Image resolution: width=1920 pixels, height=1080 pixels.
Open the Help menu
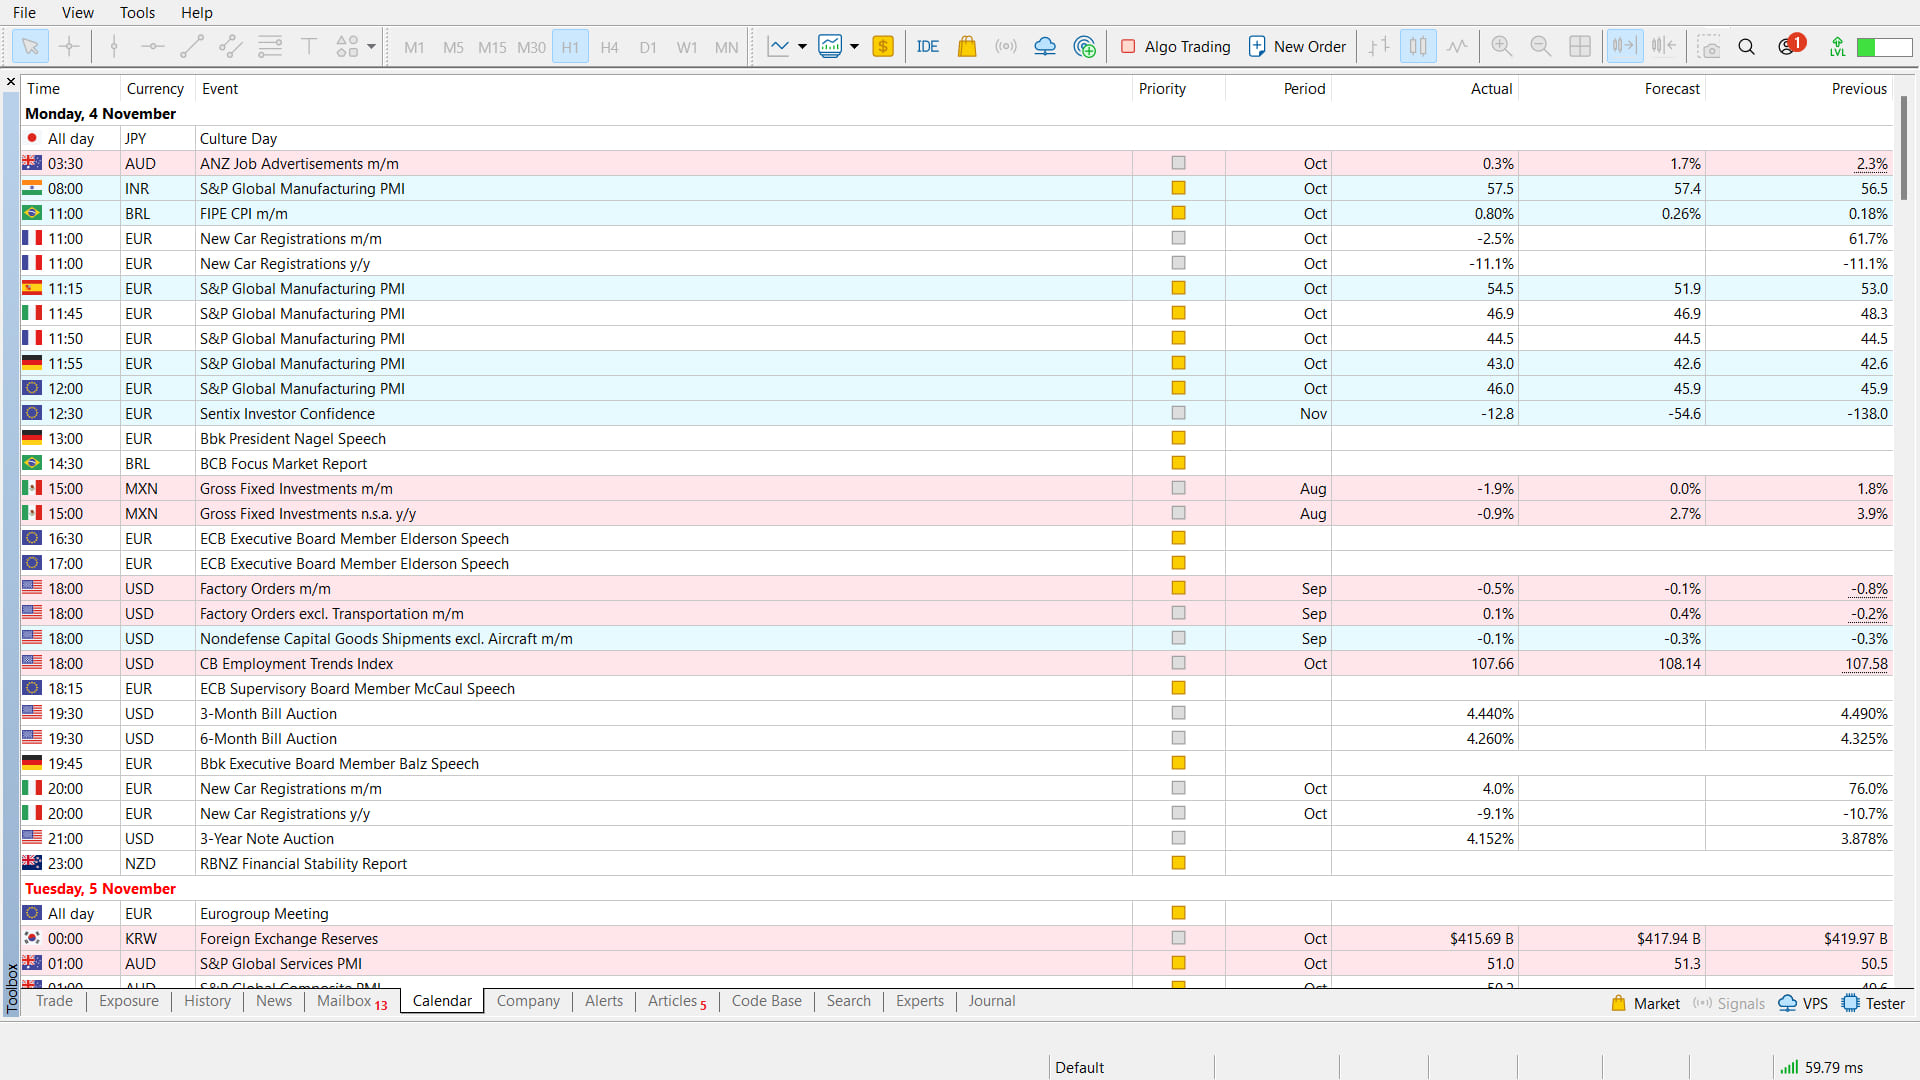tap(197, 12)
